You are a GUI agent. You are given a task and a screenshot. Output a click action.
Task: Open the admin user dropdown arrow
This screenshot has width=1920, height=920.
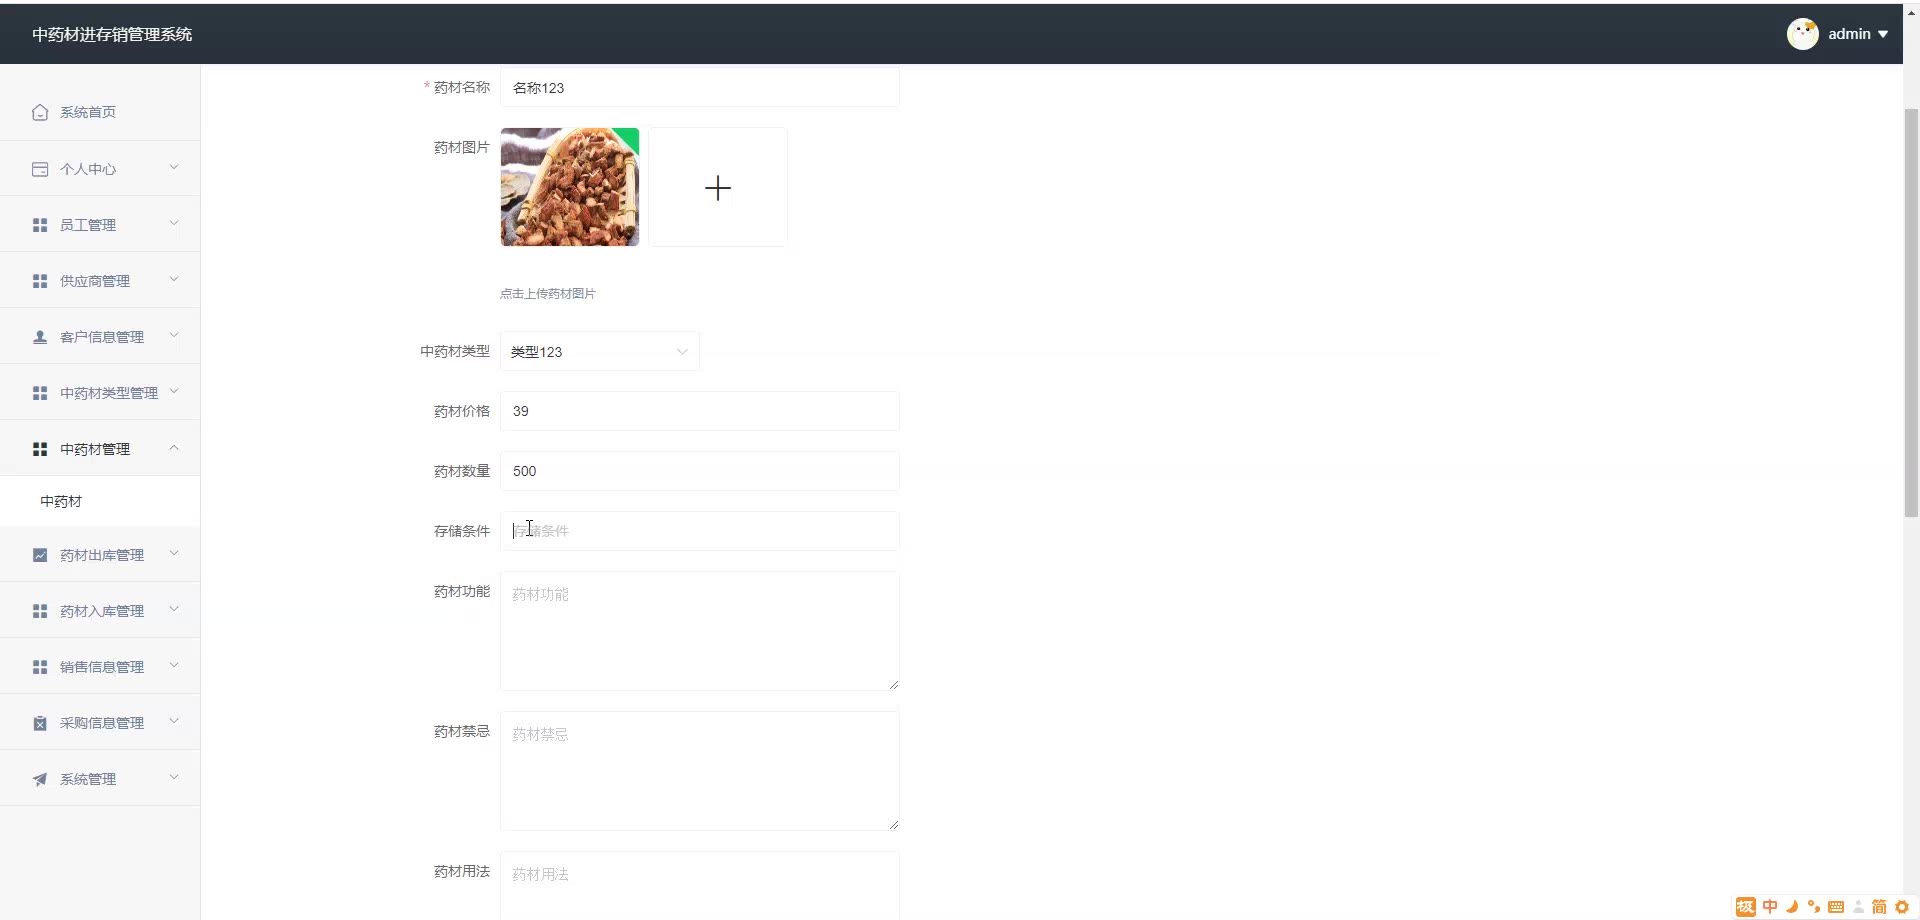[x=1883, y=34]
